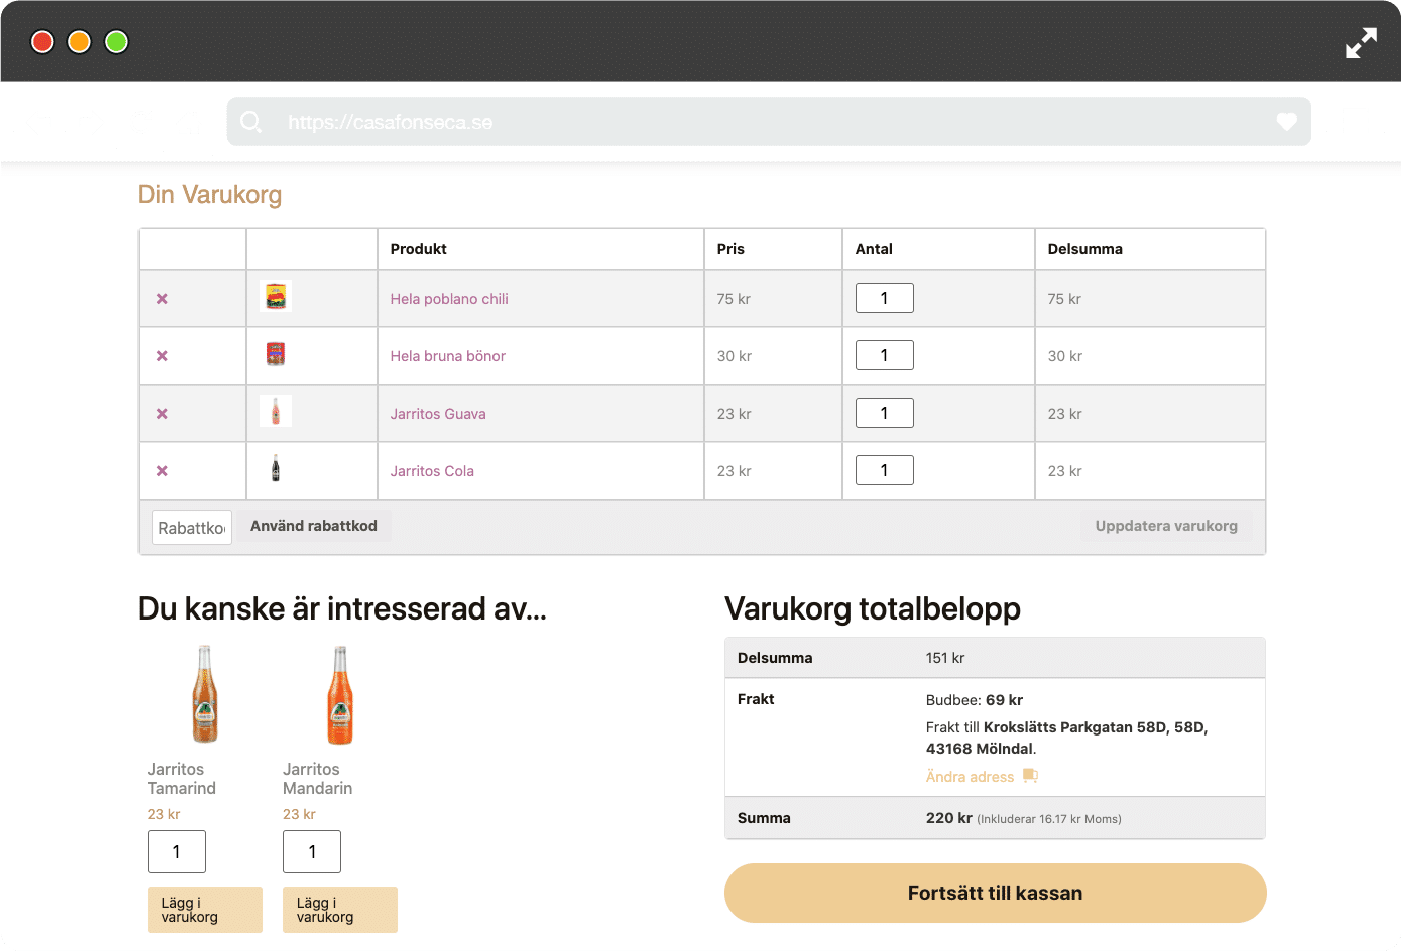Click Jarritos Tamarind product name
This screenshot has height=951, width=1402.
pyautogui.click(x=182, y=779)
